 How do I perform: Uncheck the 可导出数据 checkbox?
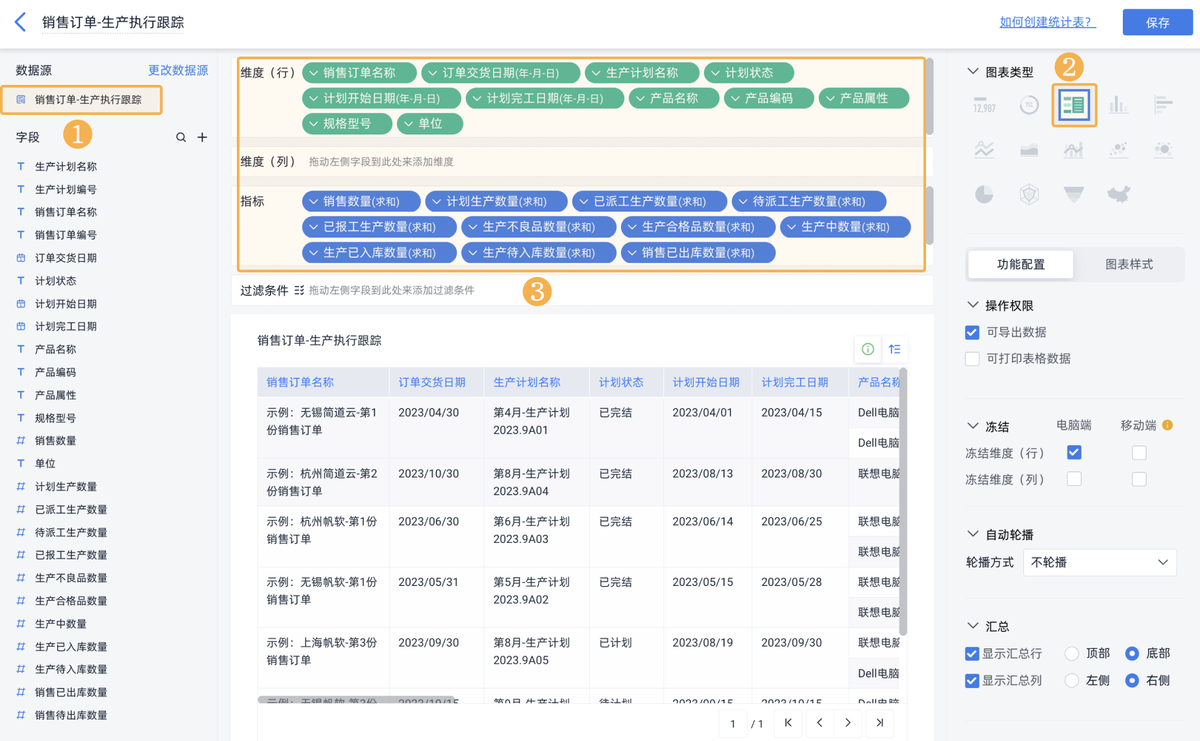tap(972, 332)
